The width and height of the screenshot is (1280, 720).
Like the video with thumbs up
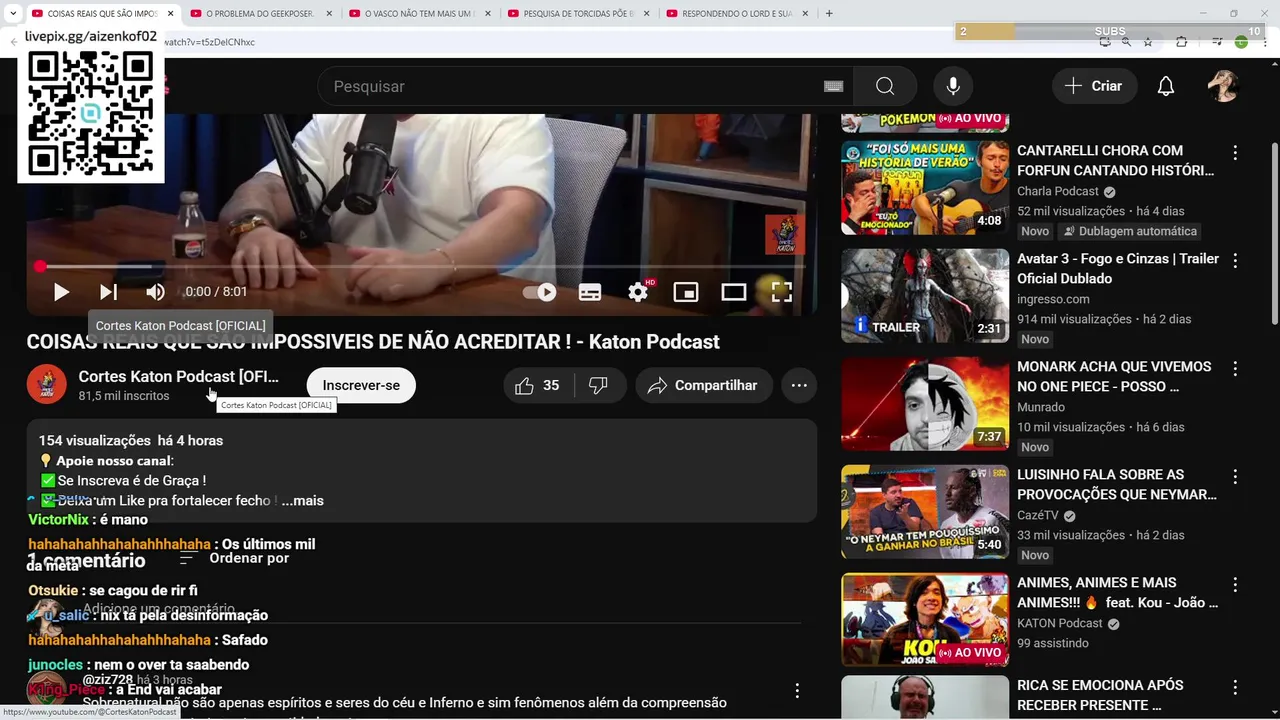[538, 385]
